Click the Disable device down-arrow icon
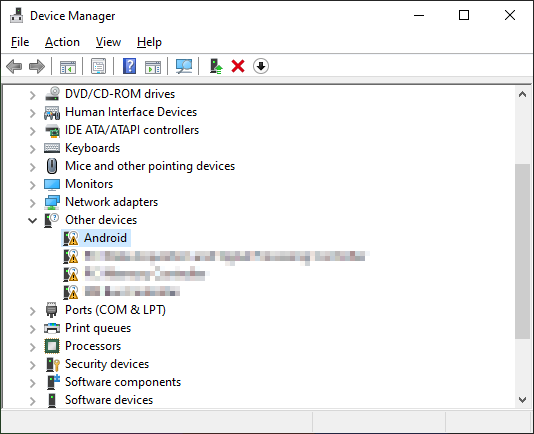Viewport: 534px width, 434px height. coord(261,66)
